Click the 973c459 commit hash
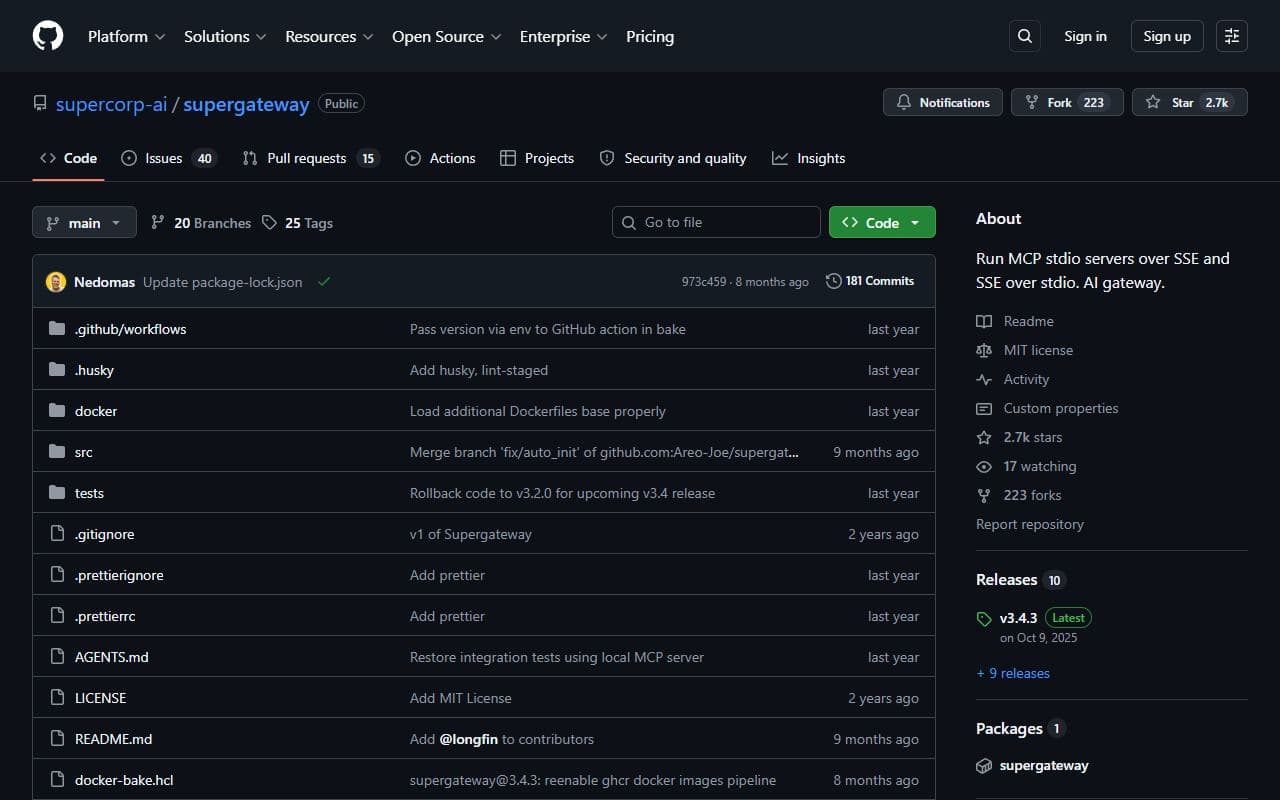Screen dimensions: 1280x800 click(x=704, y=282)
